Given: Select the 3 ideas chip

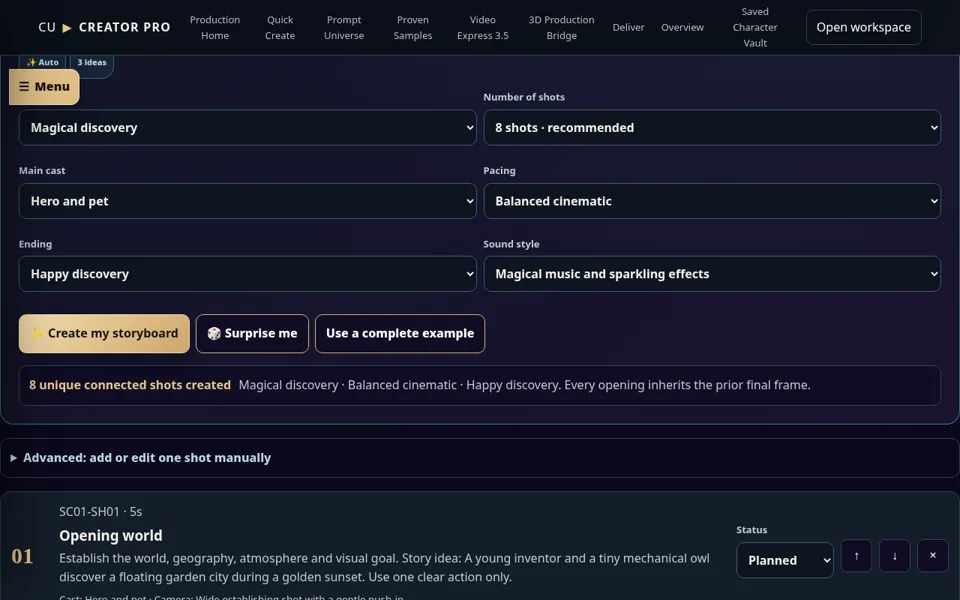Looking at the screenshot, I should tap(92, 62).
